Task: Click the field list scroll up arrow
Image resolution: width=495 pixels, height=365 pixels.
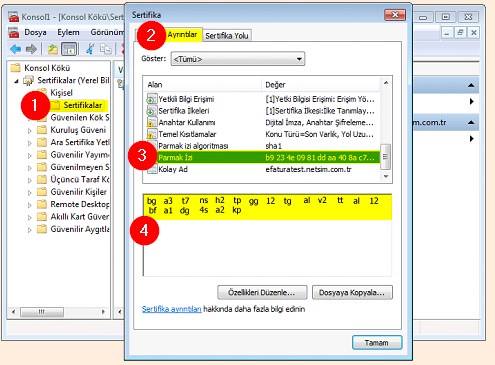Action: (x=386, y=82)
